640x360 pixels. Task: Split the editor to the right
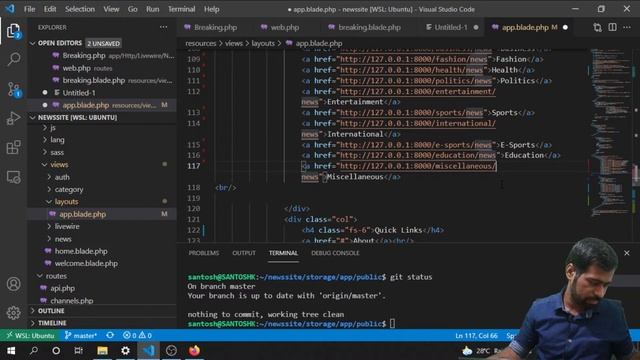tap(612, 27)
